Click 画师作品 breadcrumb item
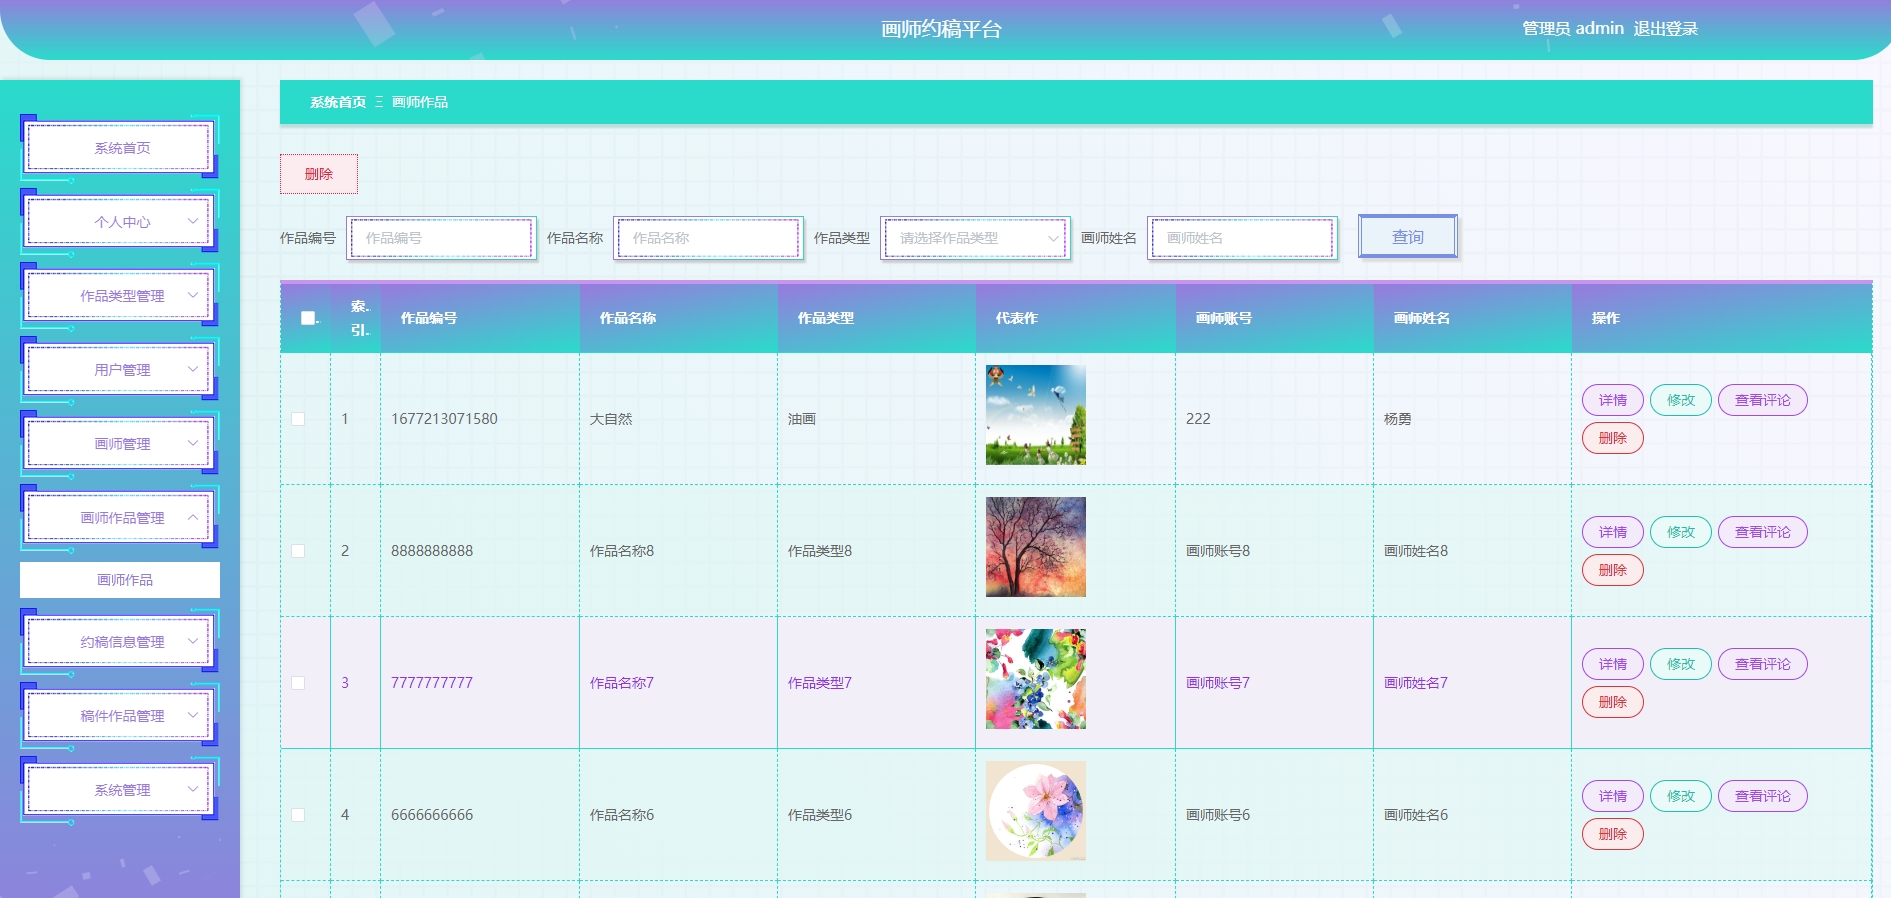The image size is (1891, 898). (420, 102)
